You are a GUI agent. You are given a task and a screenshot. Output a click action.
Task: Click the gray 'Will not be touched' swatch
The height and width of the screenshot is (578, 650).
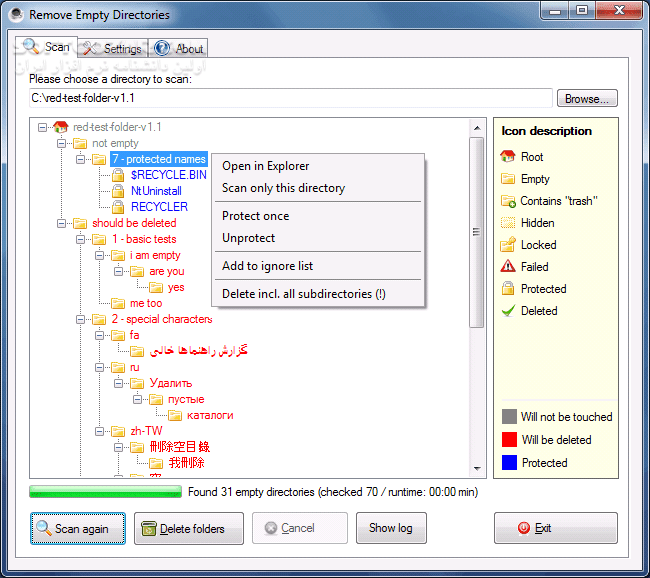(509, 416)
